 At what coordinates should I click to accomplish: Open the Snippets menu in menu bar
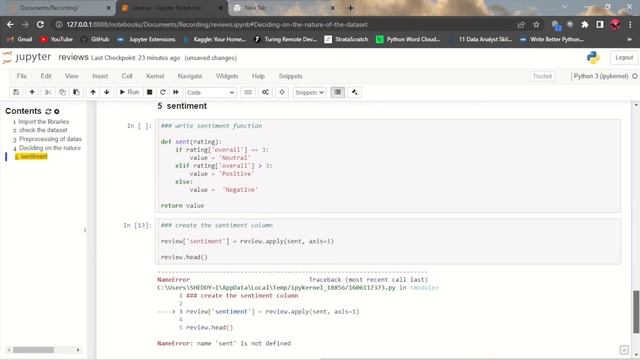(290, 76)
